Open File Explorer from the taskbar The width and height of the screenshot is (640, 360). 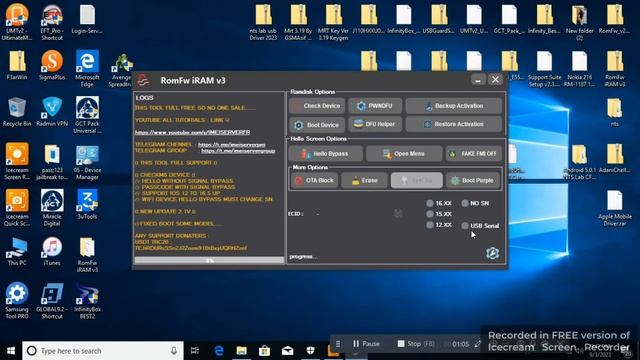(242, 351)
